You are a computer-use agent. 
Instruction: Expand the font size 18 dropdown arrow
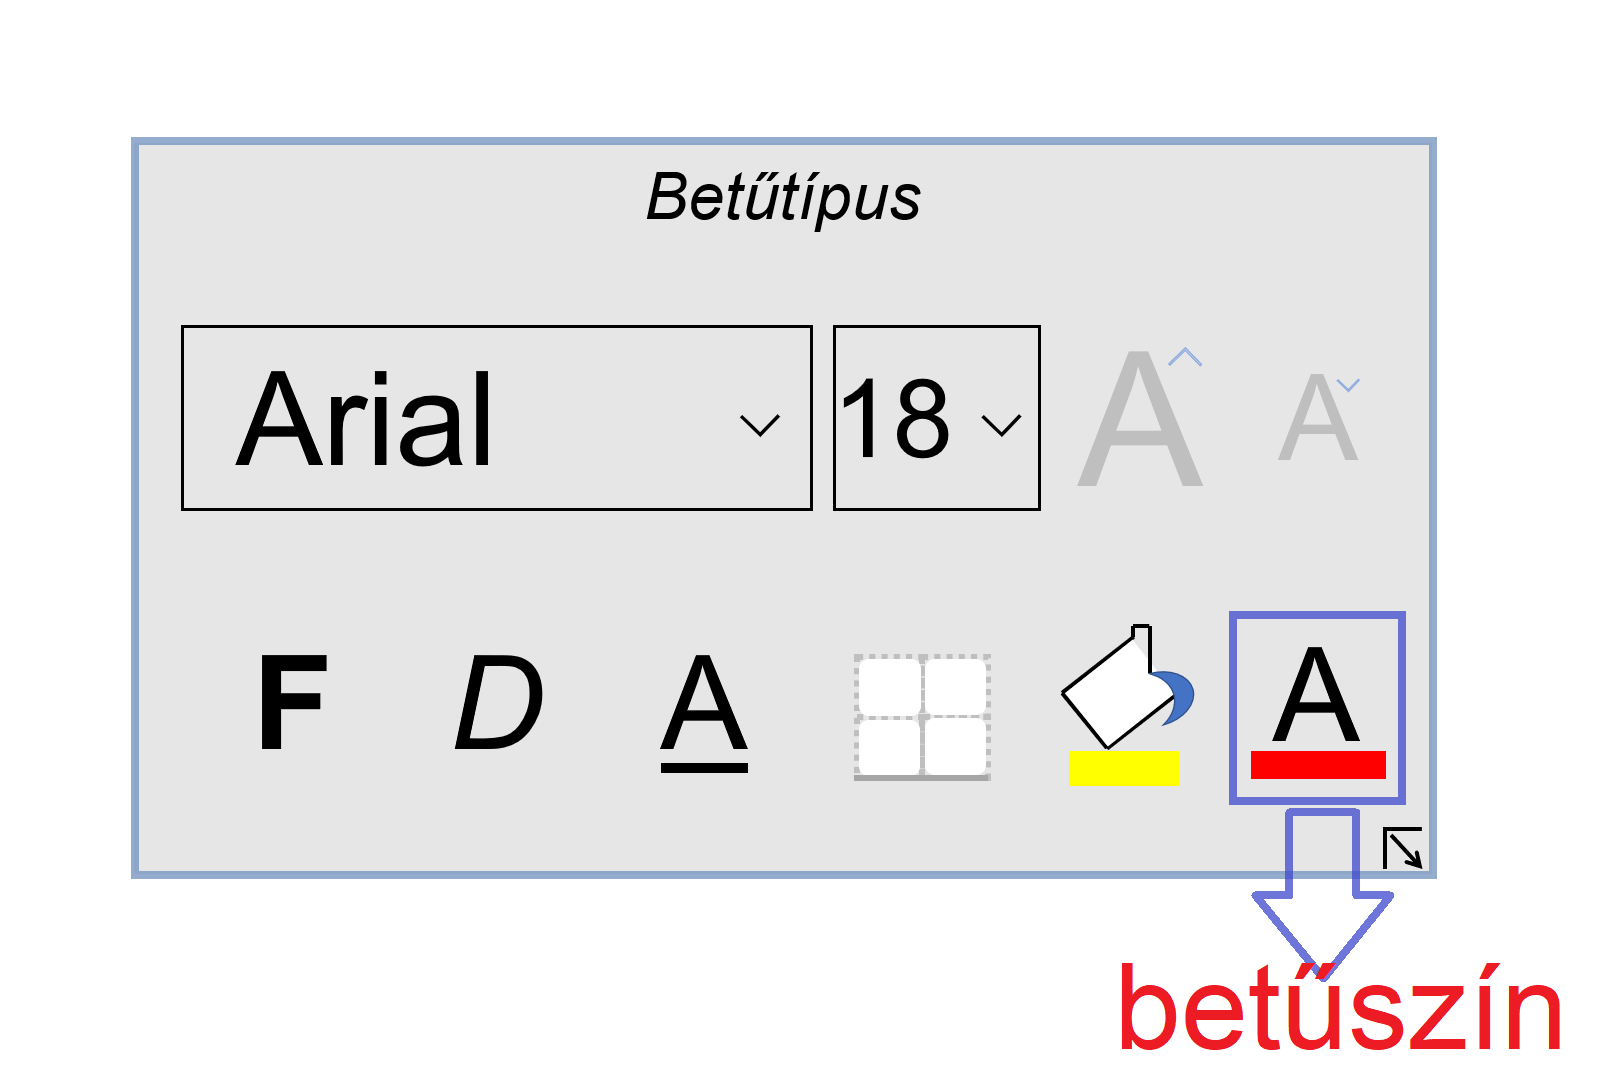point(1001,425)
